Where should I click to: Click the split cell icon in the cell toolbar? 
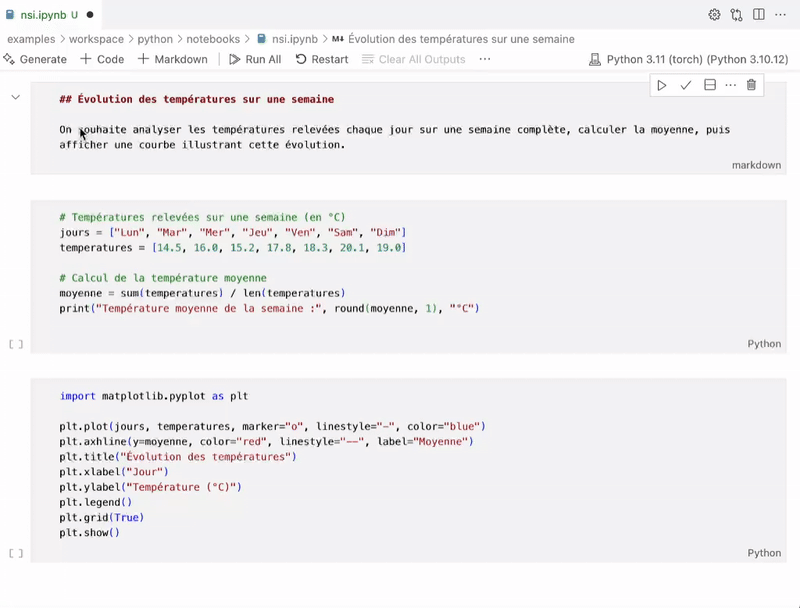tap(710, 85)
